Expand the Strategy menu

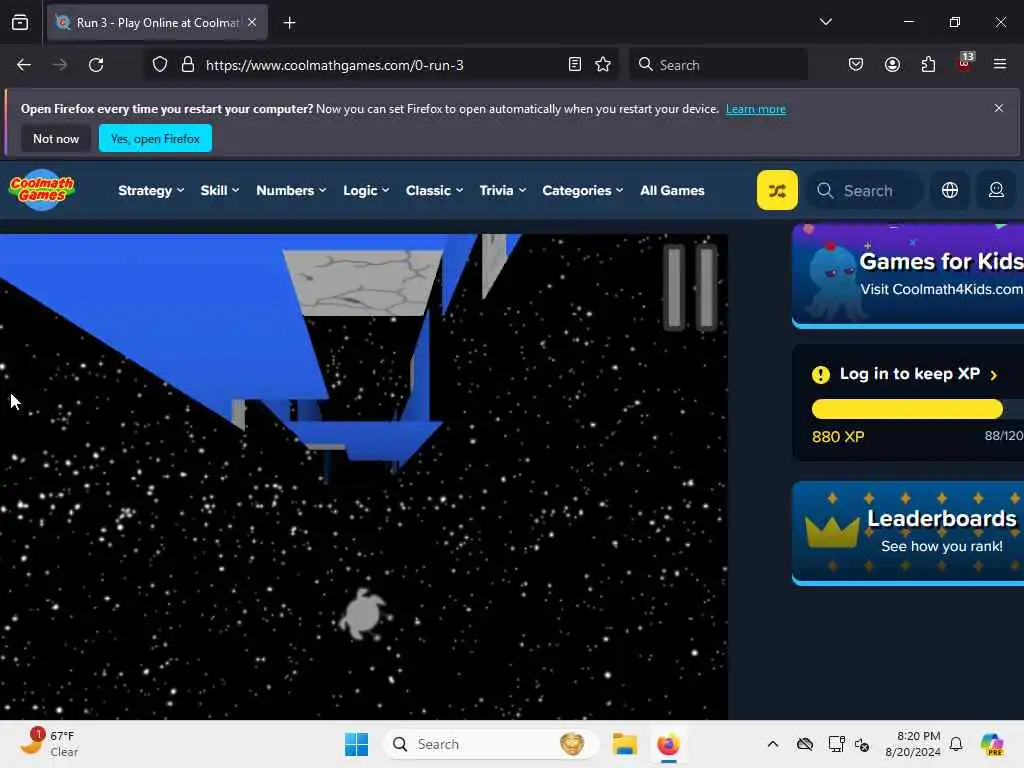coord(151,191)
